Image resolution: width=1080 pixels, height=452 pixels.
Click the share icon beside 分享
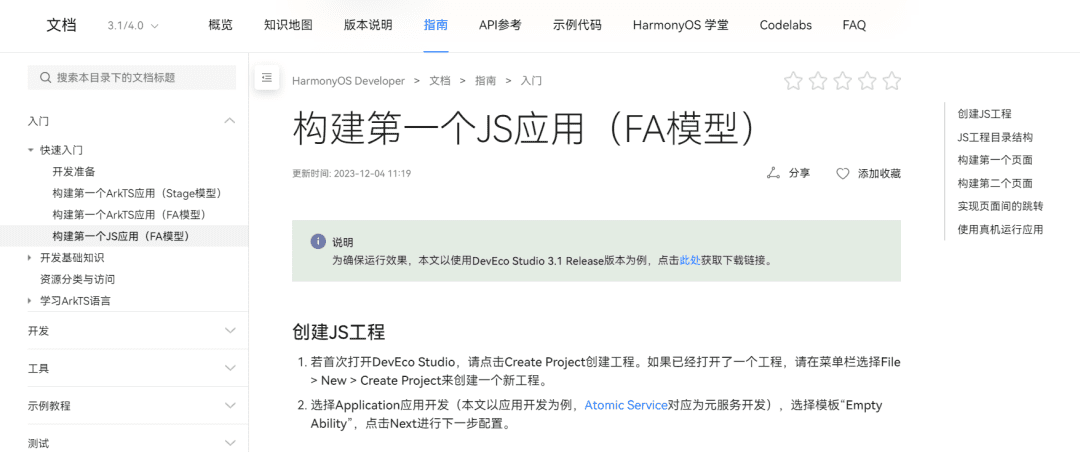pos(772,173)
